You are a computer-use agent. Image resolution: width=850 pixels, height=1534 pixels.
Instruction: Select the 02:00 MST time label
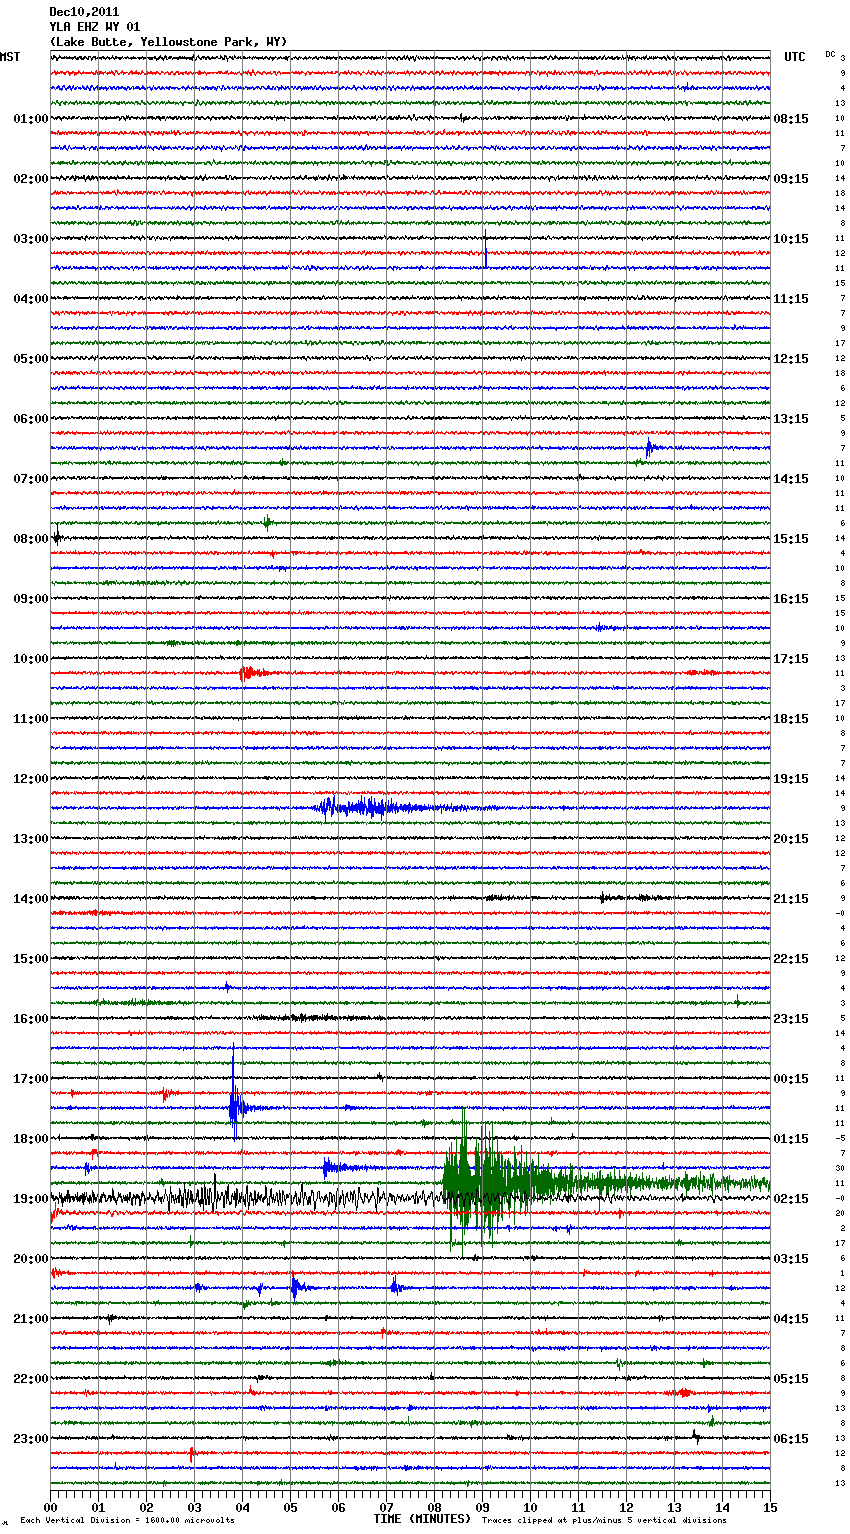(31, 179)
